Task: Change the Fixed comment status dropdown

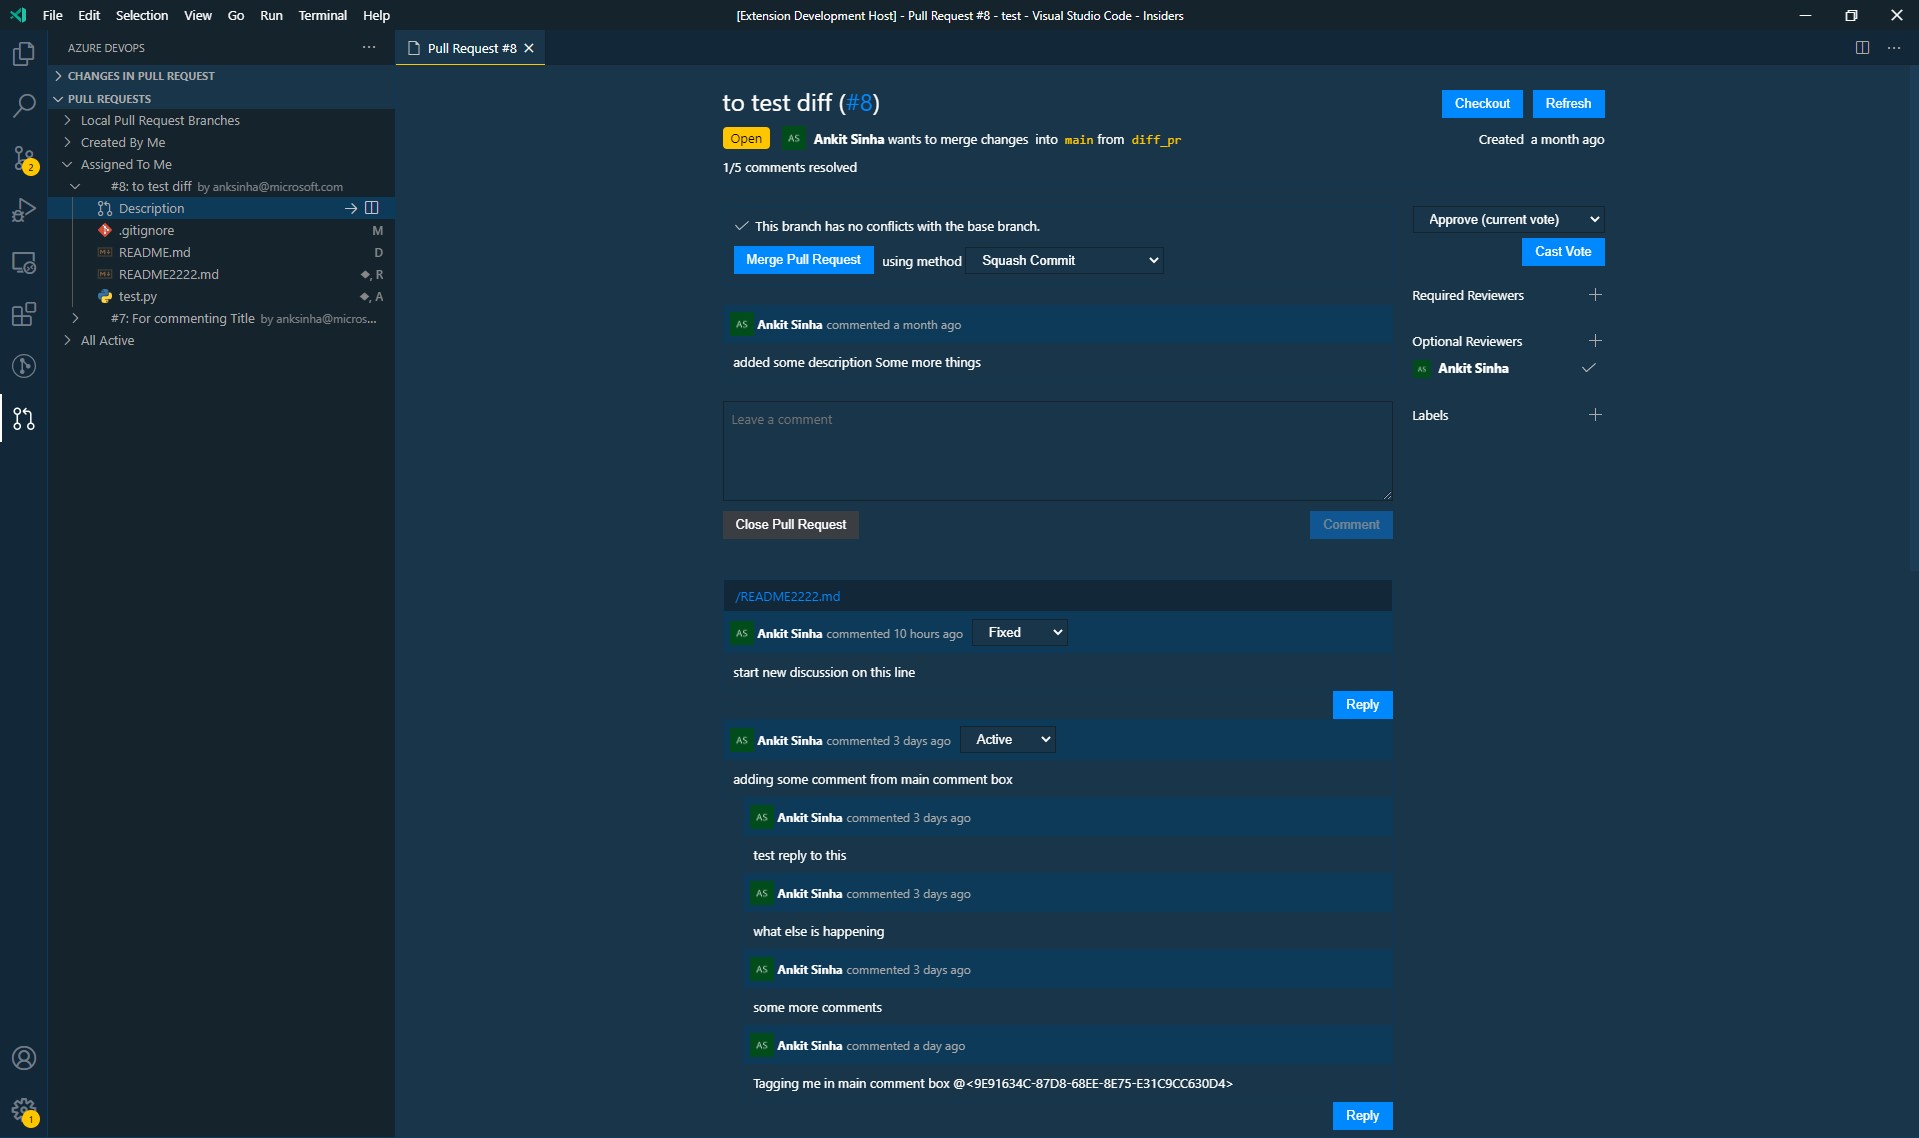Action: 1020,632
